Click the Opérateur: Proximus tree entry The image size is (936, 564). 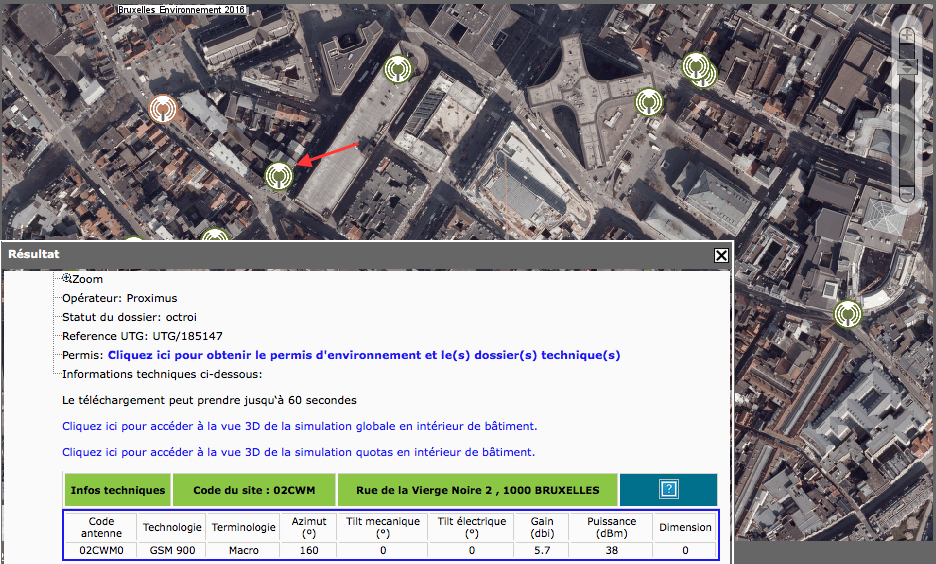pyautogui.click(x=120, y=298)
